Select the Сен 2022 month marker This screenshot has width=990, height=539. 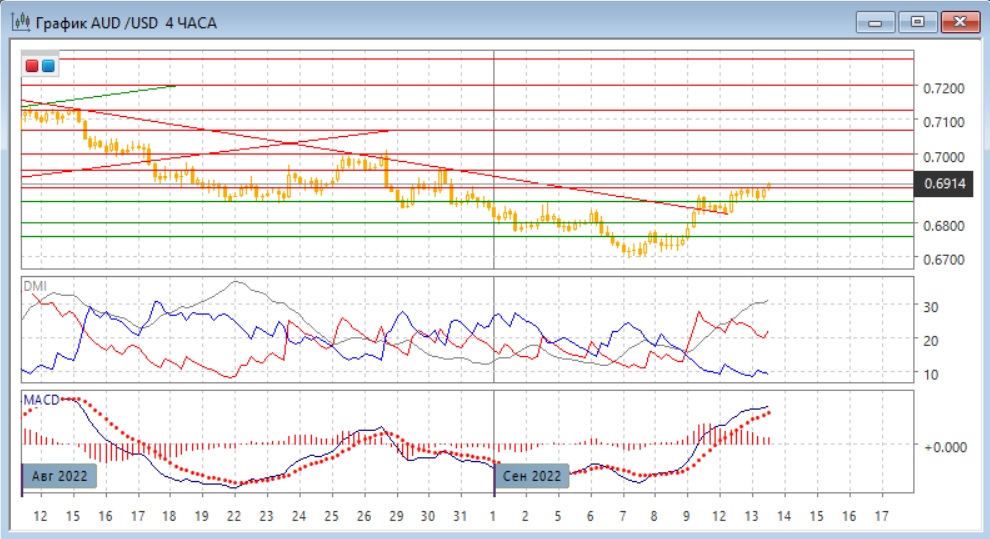[534, 476]
